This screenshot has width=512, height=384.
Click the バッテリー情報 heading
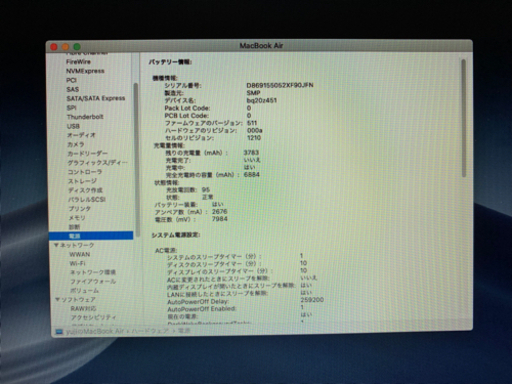click(170, 62)
